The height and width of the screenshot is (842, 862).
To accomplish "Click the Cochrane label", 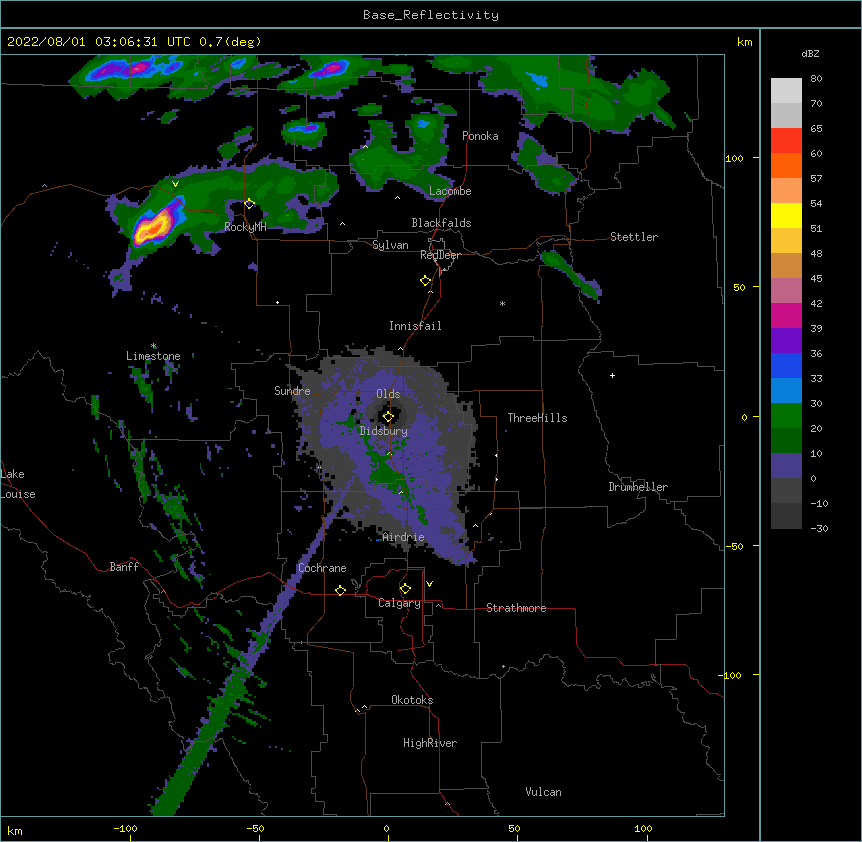I will click(322, 568).
